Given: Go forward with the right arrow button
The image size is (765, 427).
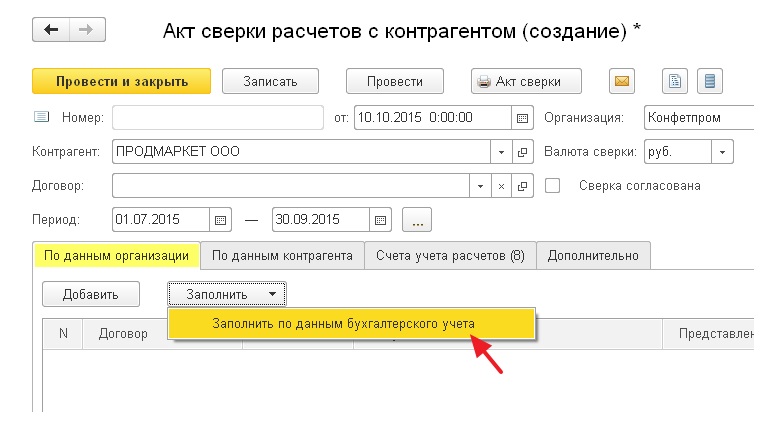Looking at the screenshot, I should pyautogui.click(x=87, y=30).
